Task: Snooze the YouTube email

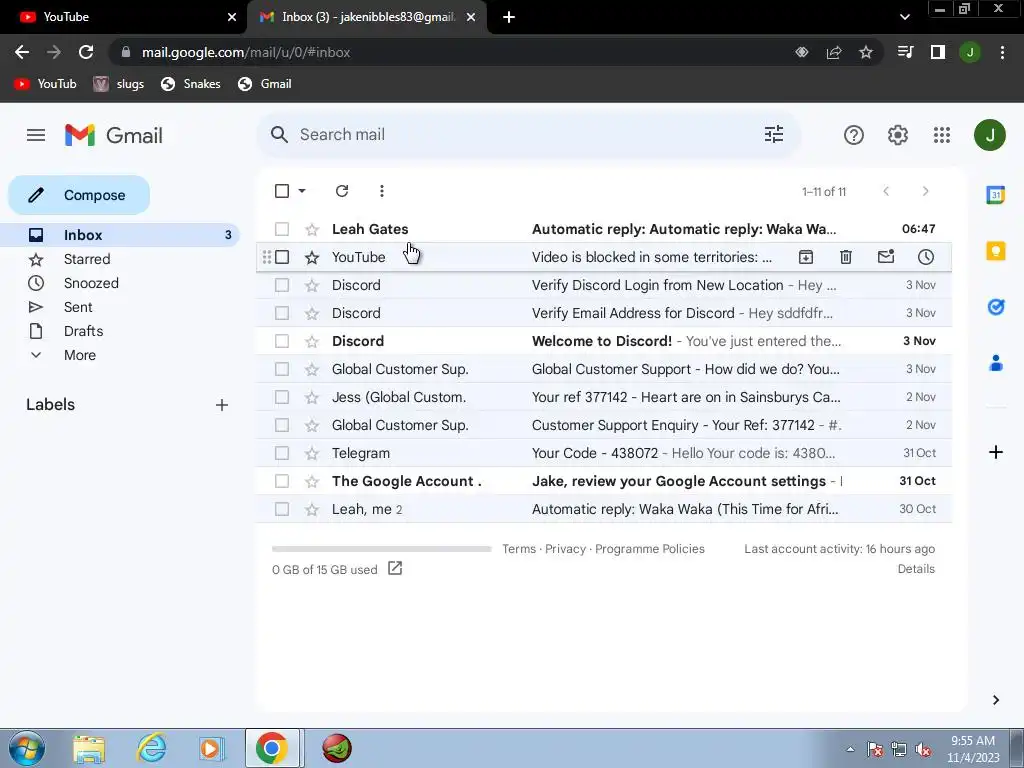Action: (x=925, y=257)
